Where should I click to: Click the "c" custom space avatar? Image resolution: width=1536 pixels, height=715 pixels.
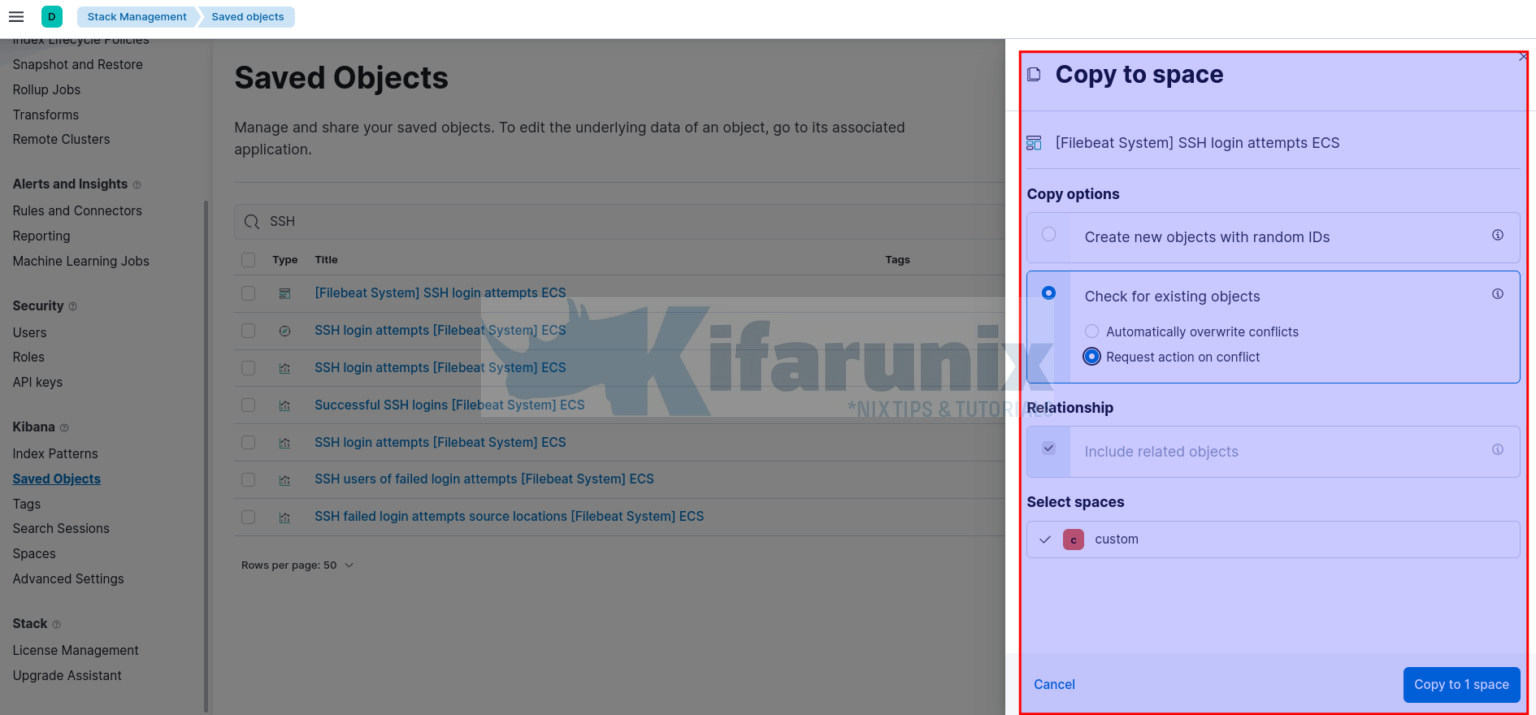[x=1073, y=539]
